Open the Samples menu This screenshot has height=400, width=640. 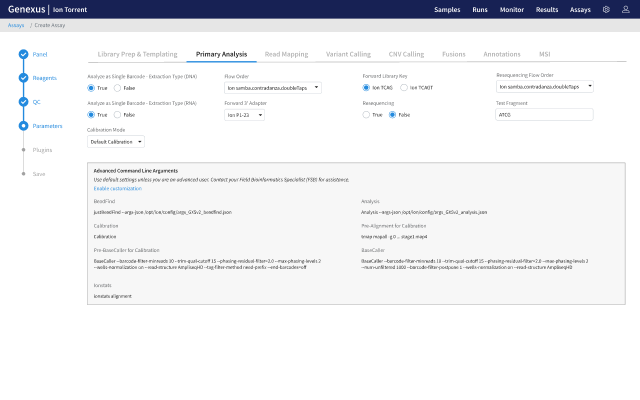447,10
